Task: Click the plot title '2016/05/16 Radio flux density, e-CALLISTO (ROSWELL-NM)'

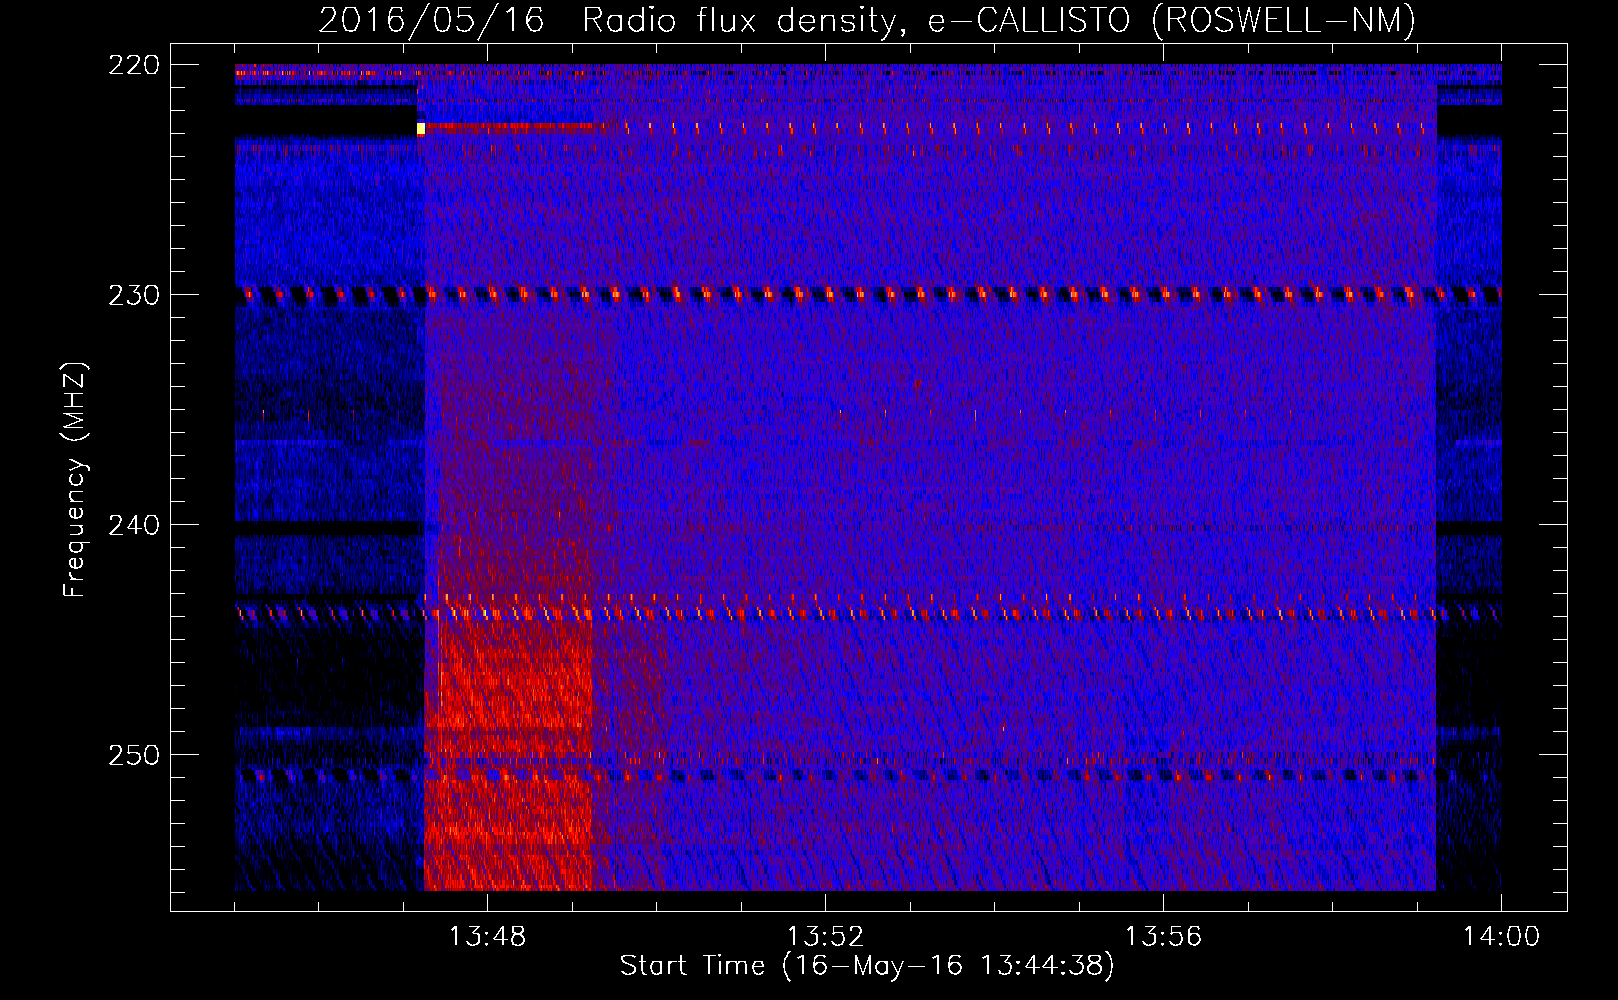Action: 867,20
